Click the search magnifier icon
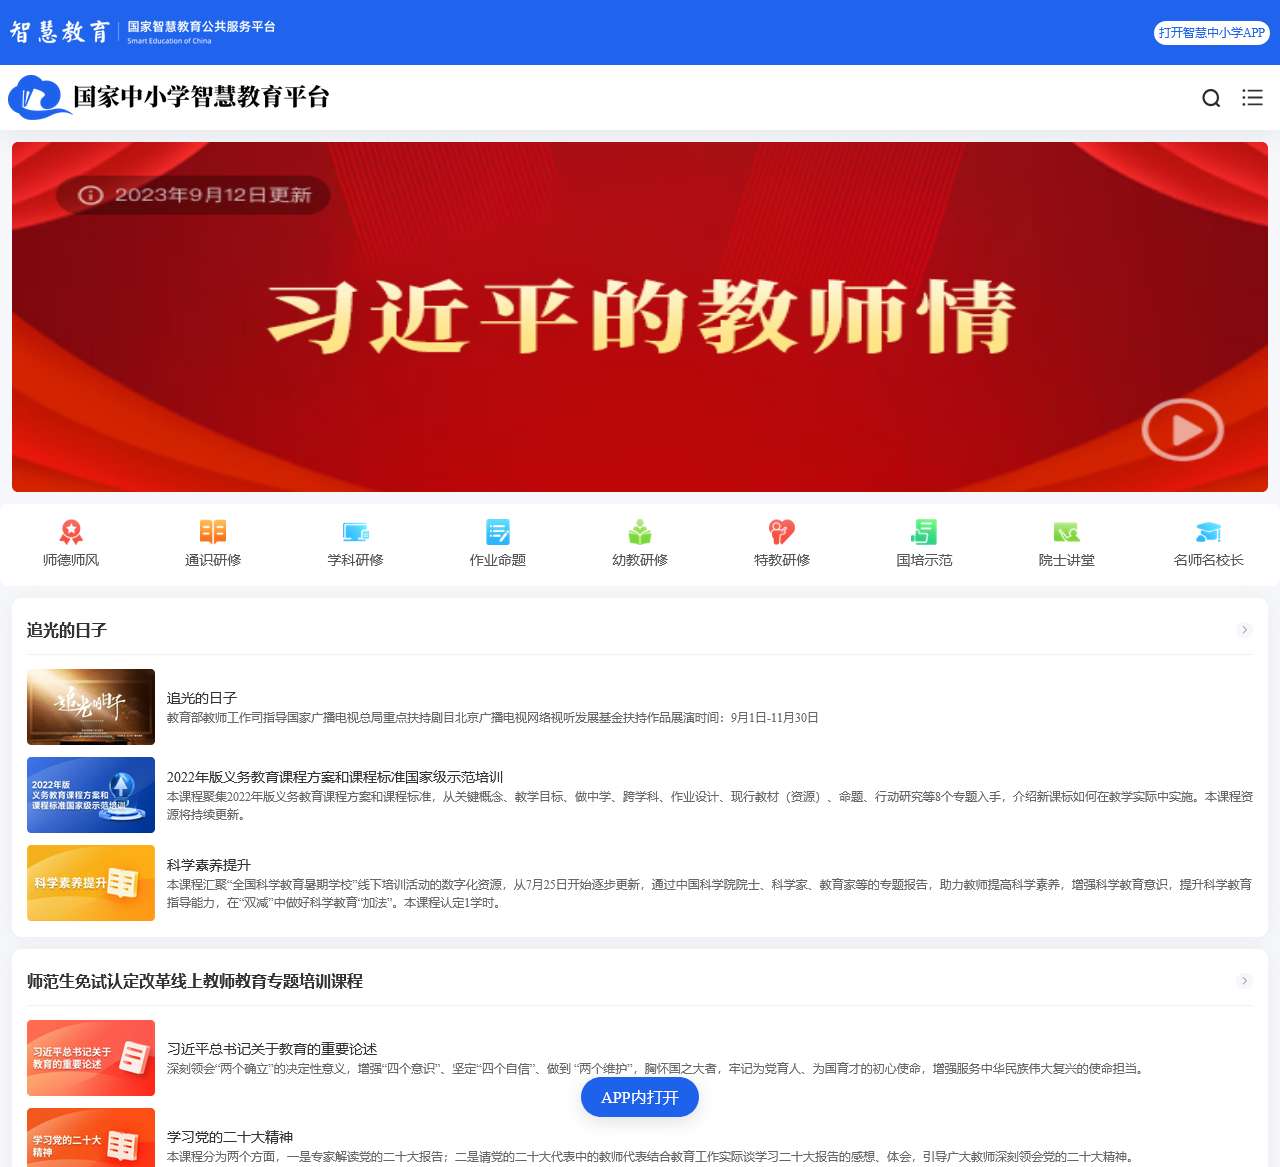This screenshot has width=1280, height=1167. tap(1211, 98)
